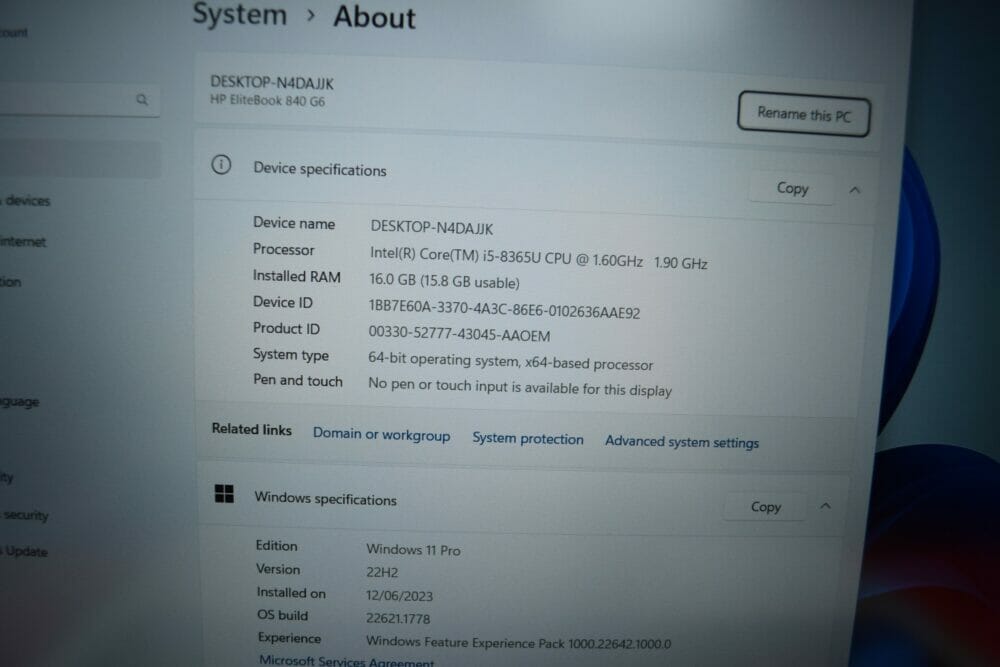This screenshot has height=667, width=1000.
Task: Click the search magnifier icon in sidebar
Action: click(142, 99)
